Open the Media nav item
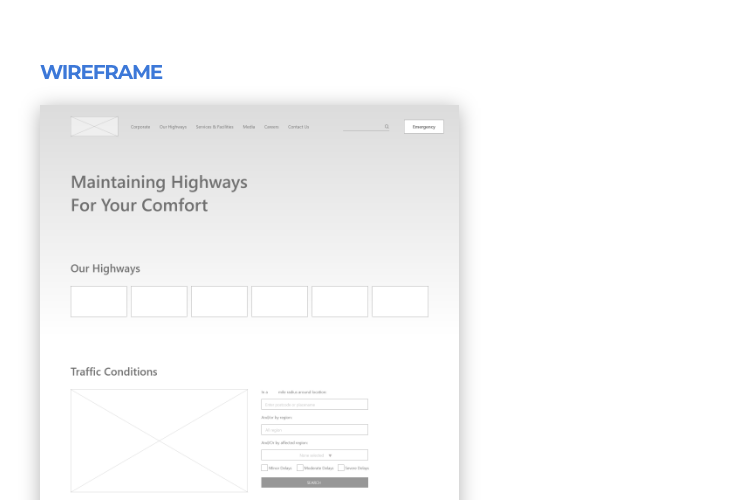750x500 pixels. coord(249,127)
